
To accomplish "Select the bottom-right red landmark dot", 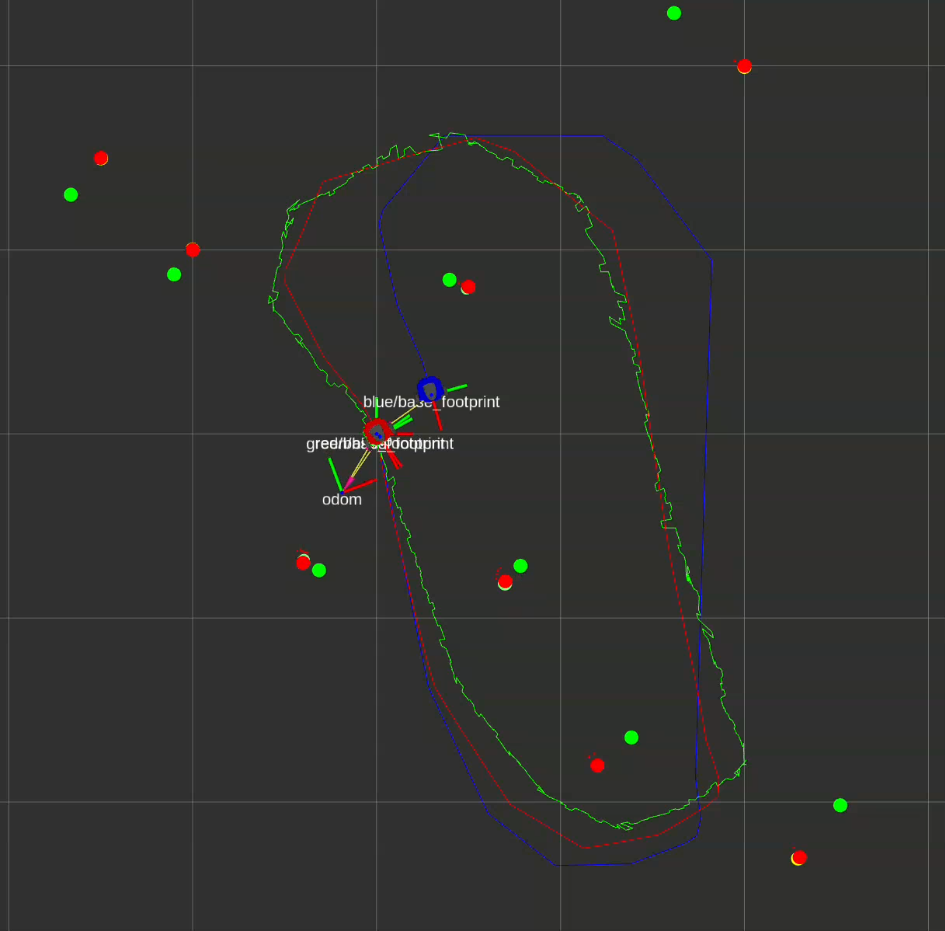I will 799,857.
